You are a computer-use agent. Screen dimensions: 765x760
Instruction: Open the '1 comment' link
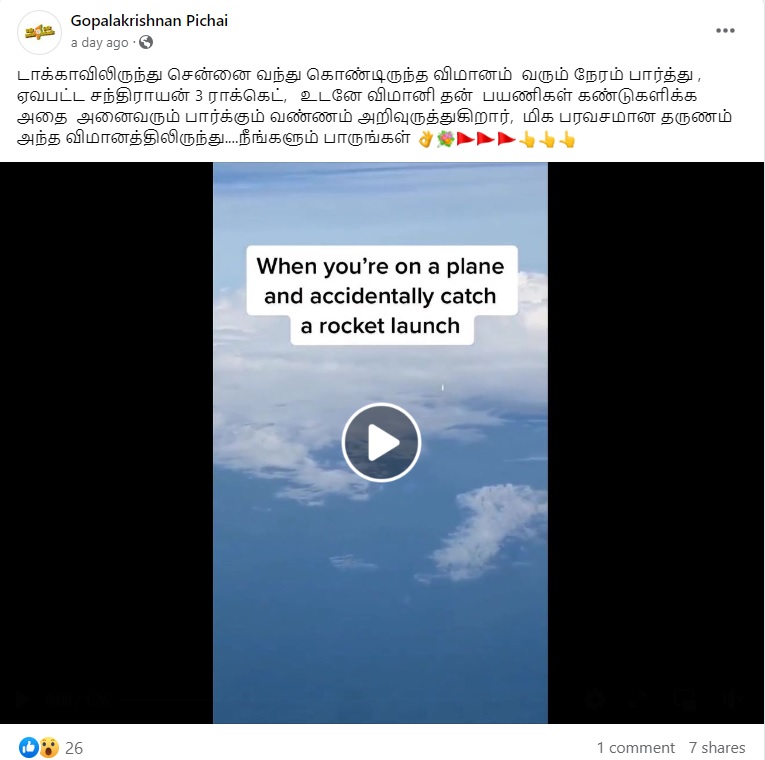(636, 747)
